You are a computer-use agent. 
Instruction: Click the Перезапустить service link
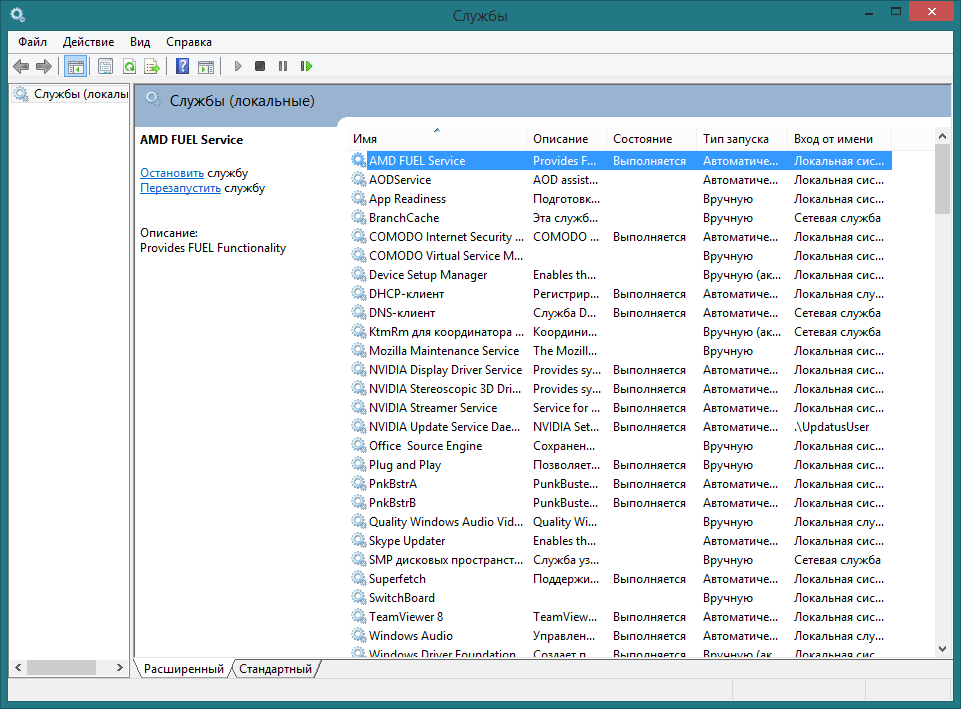[180, 188]
